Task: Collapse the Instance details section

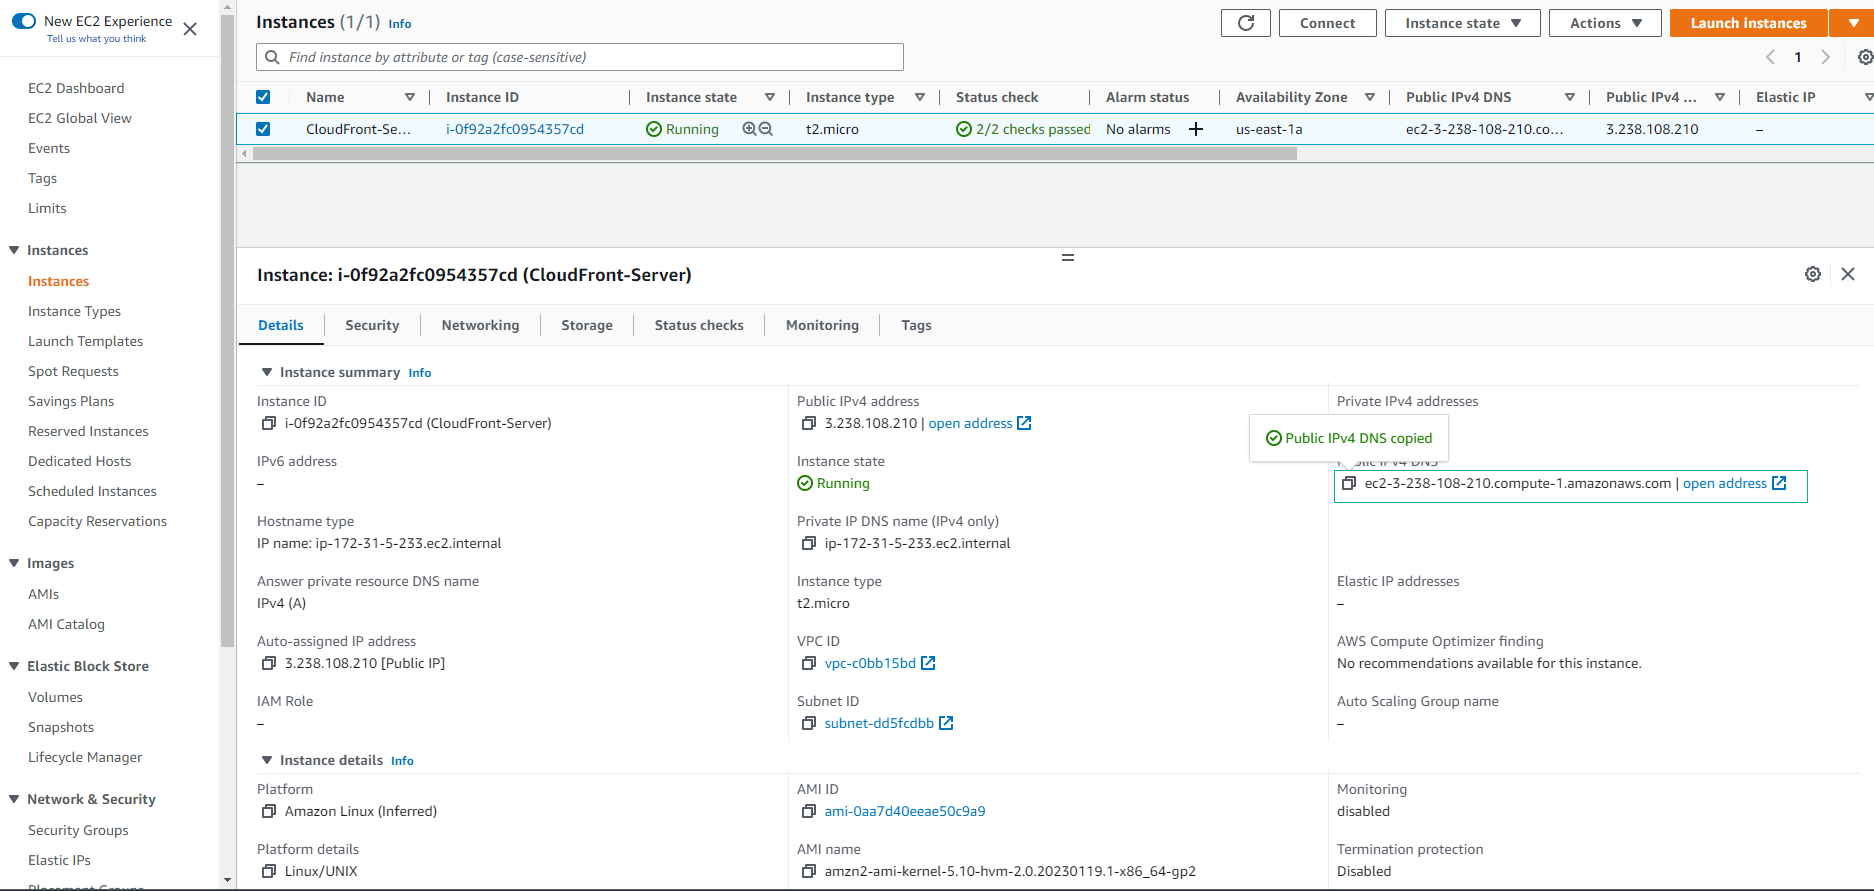Action: tap(267, 760)
